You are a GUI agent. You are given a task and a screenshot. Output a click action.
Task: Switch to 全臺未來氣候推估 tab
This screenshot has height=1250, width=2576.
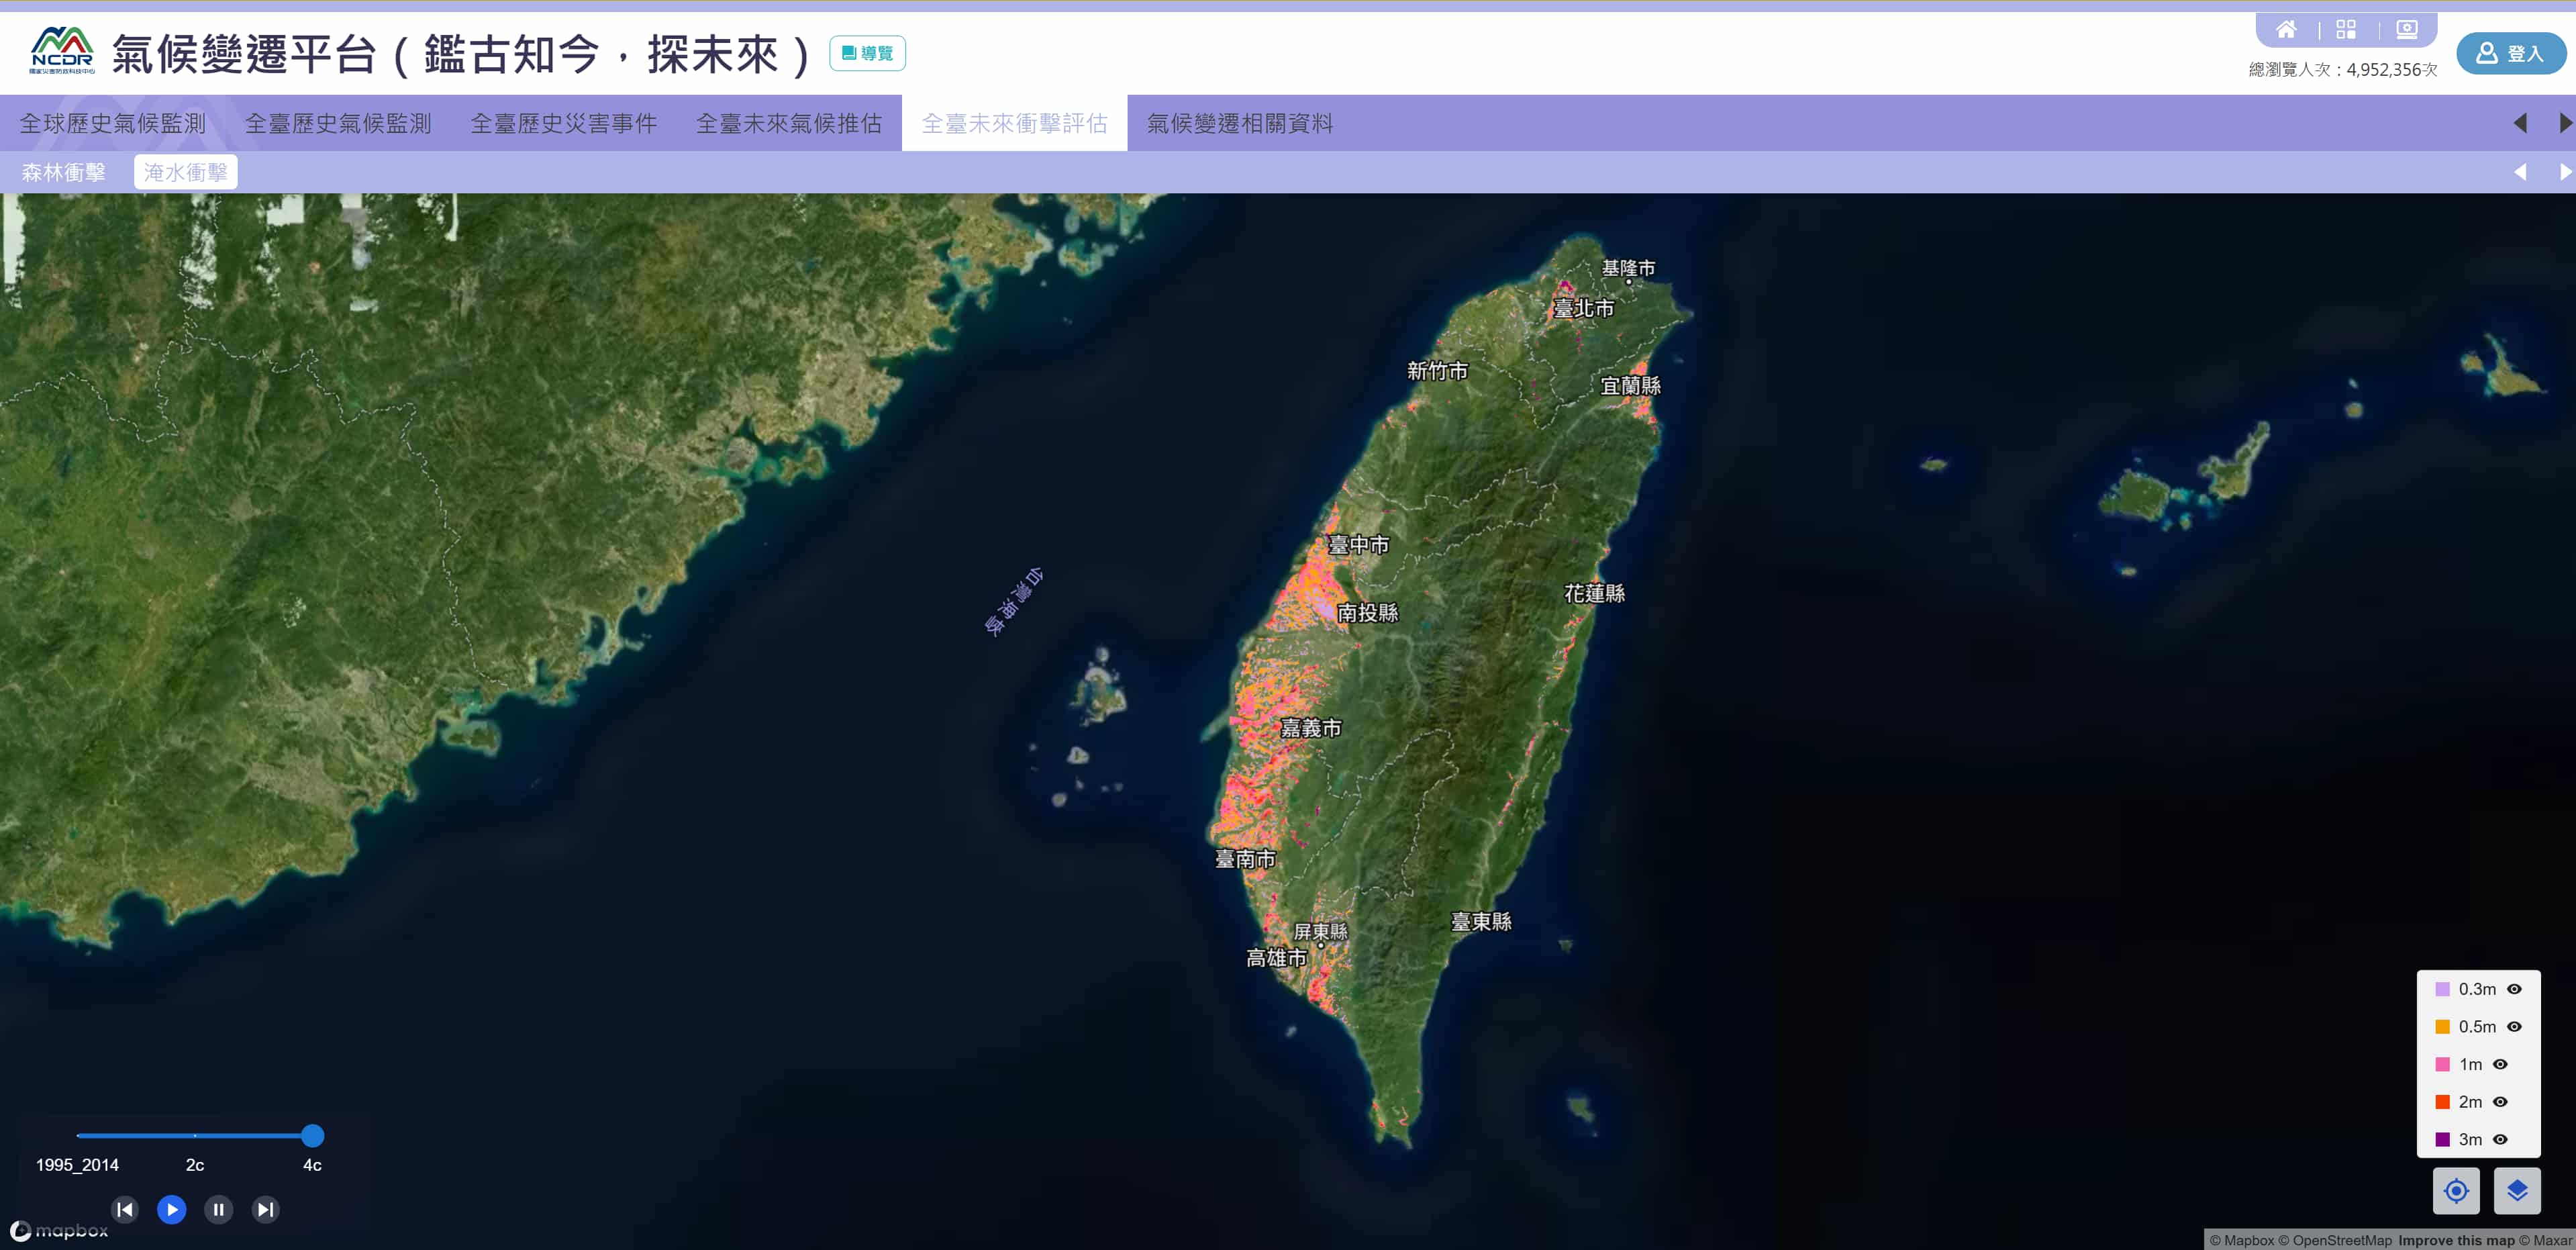pos(789,123)
